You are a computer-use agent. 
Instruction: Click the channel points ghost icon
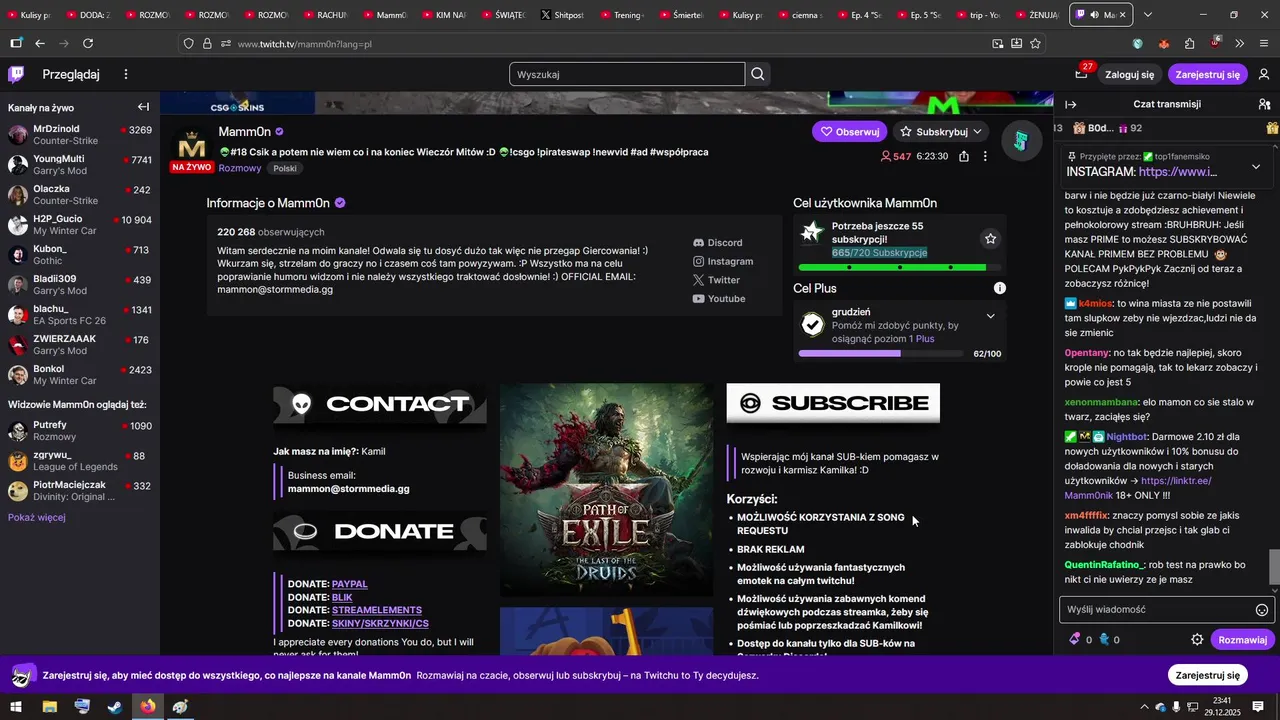point(1104,640)
